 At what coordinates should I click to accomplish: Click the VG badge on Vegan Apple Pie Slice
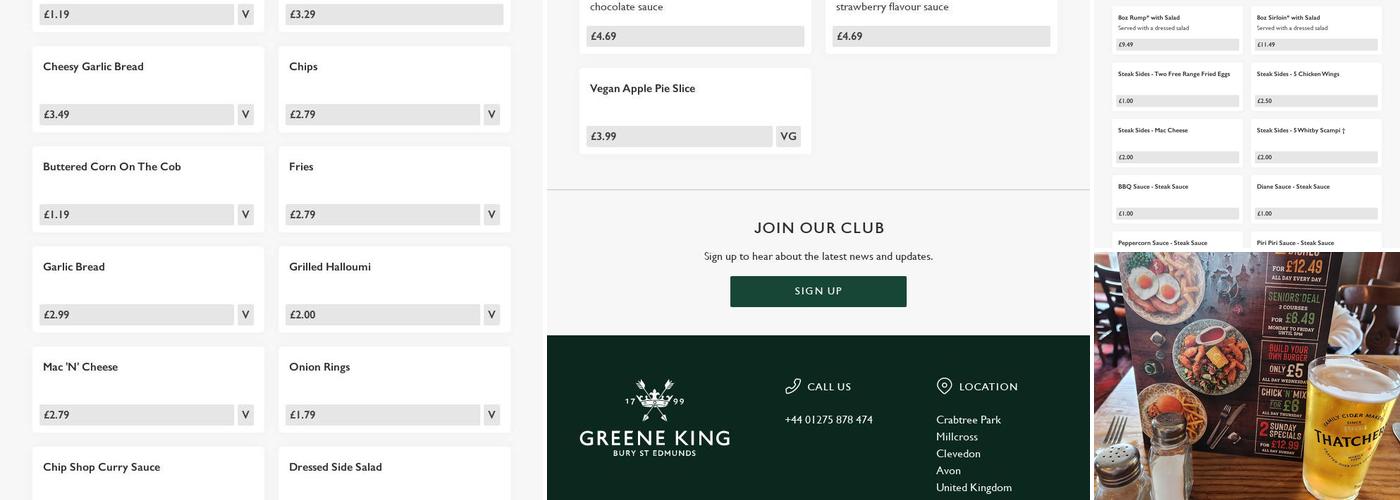tap(788, 137)
